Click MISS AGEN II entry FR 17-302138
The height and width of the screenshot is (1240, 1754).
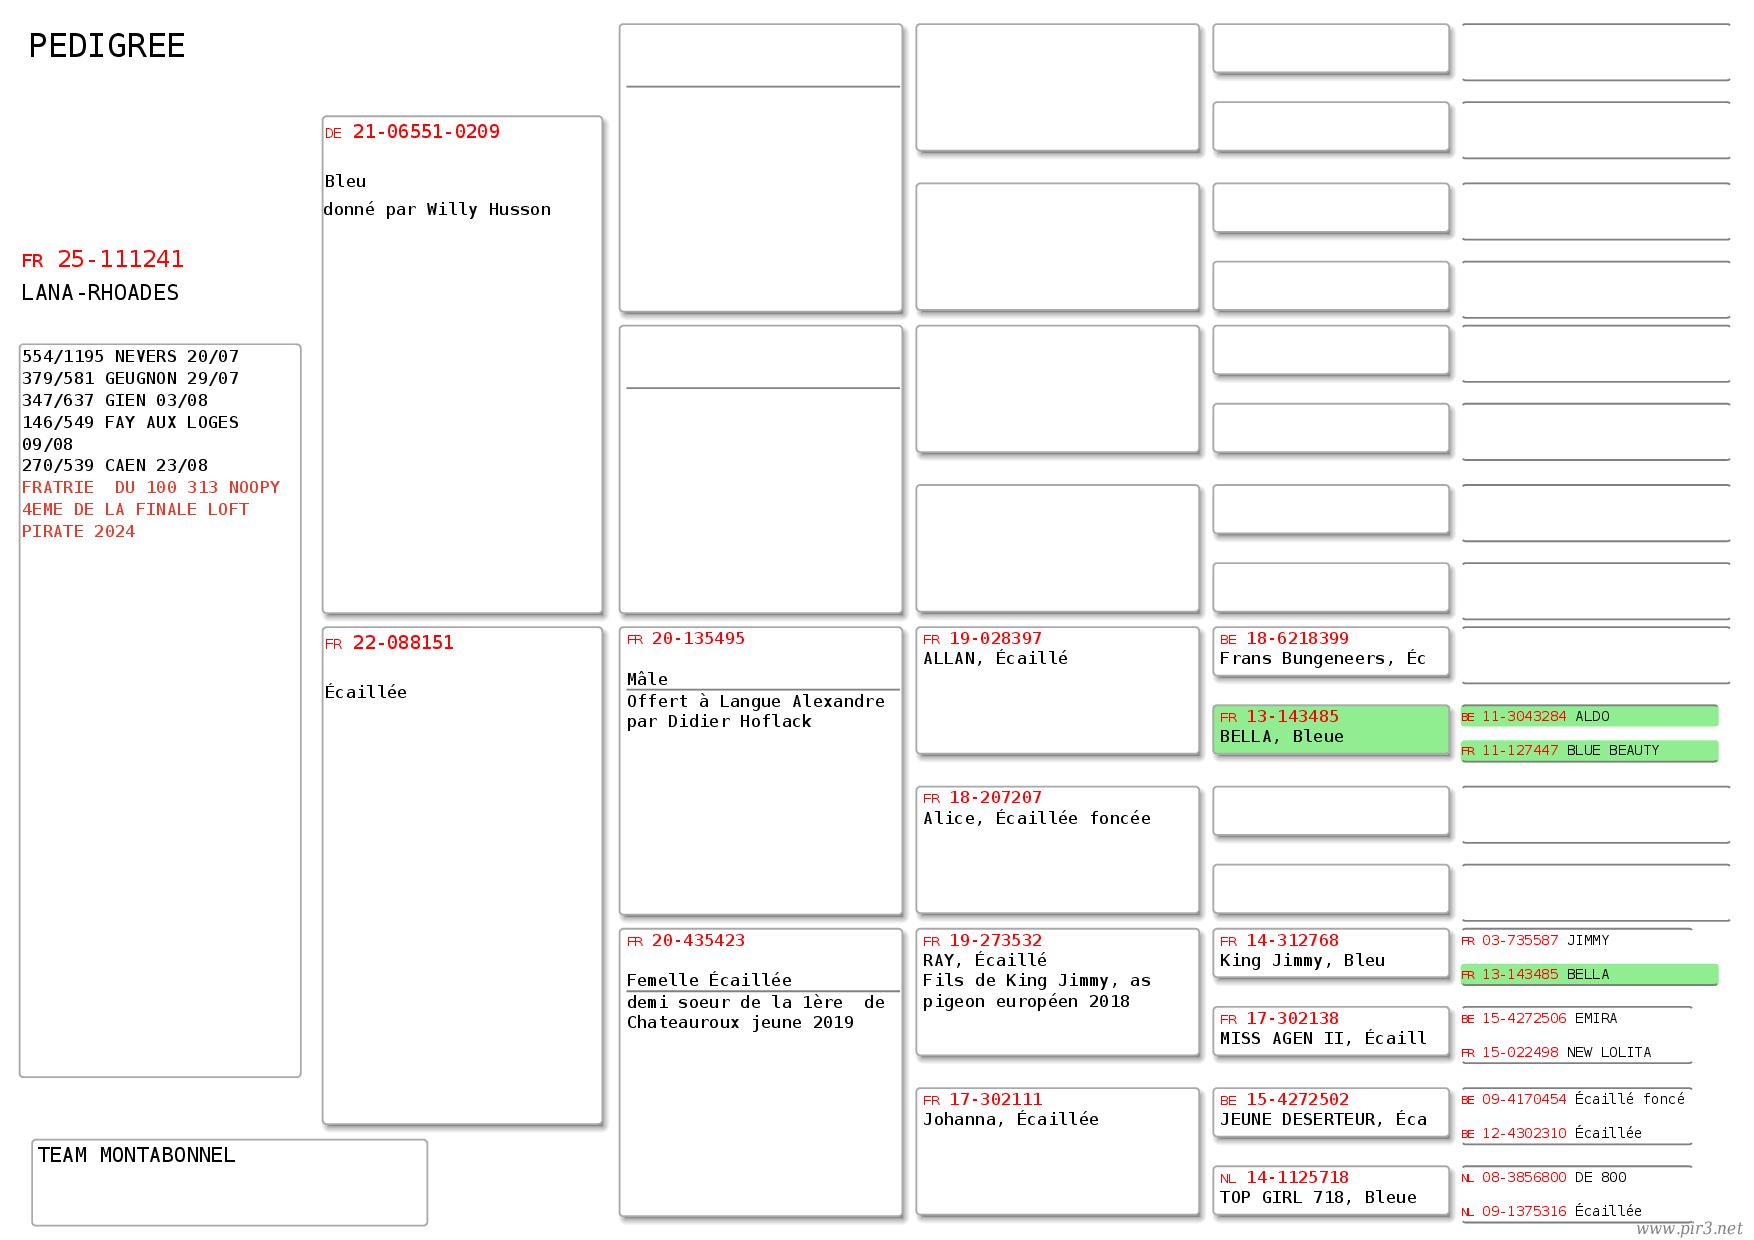coord(1330,1029)
